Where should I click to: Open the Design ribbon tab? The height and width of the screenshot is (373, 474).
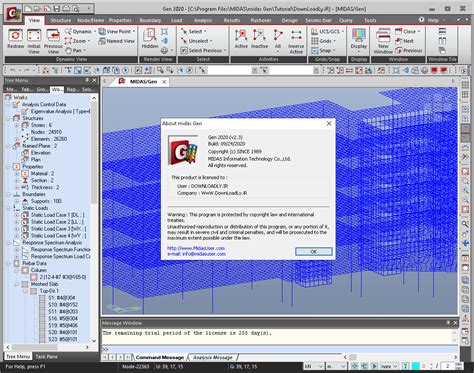click(289, 20)
